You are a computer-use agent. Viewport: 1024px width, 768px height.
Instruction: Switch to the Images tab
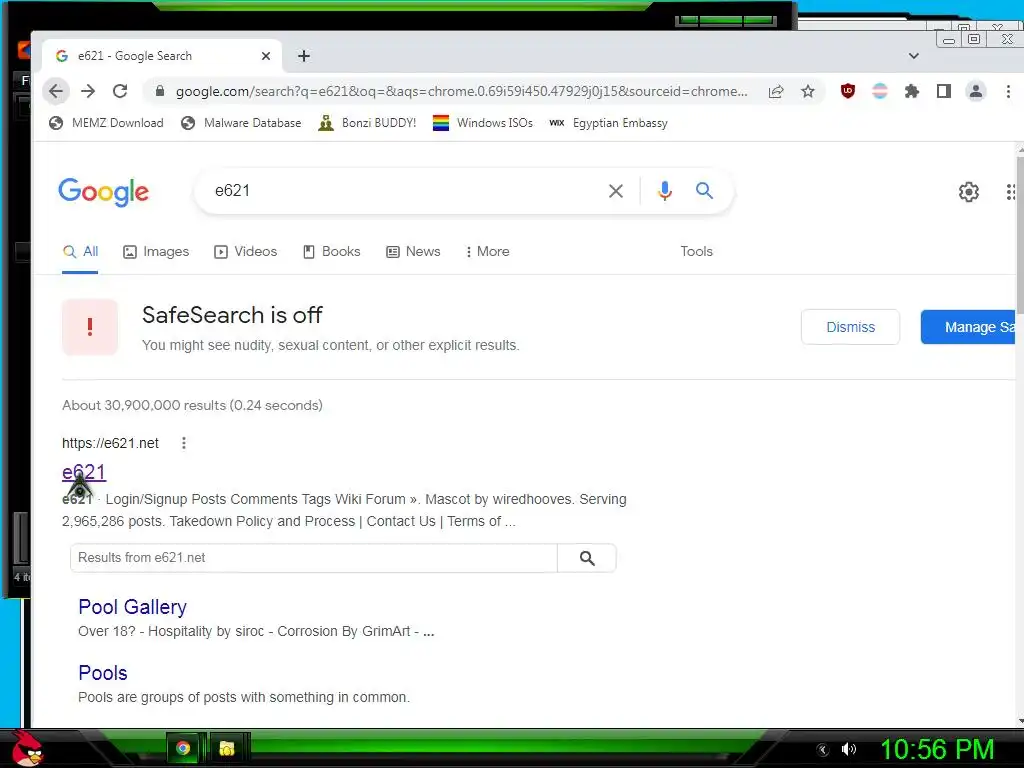(x=156, y=251)
